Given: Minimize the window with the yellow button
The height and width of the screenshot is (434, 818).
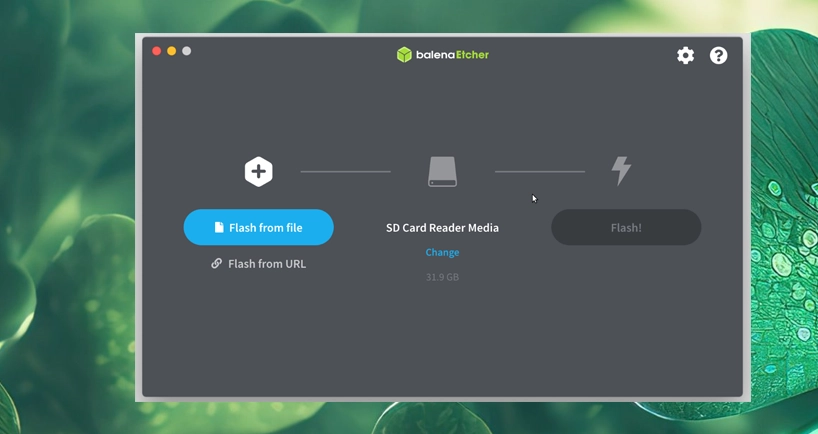Looking at the screenshot, I should point(172,51).
